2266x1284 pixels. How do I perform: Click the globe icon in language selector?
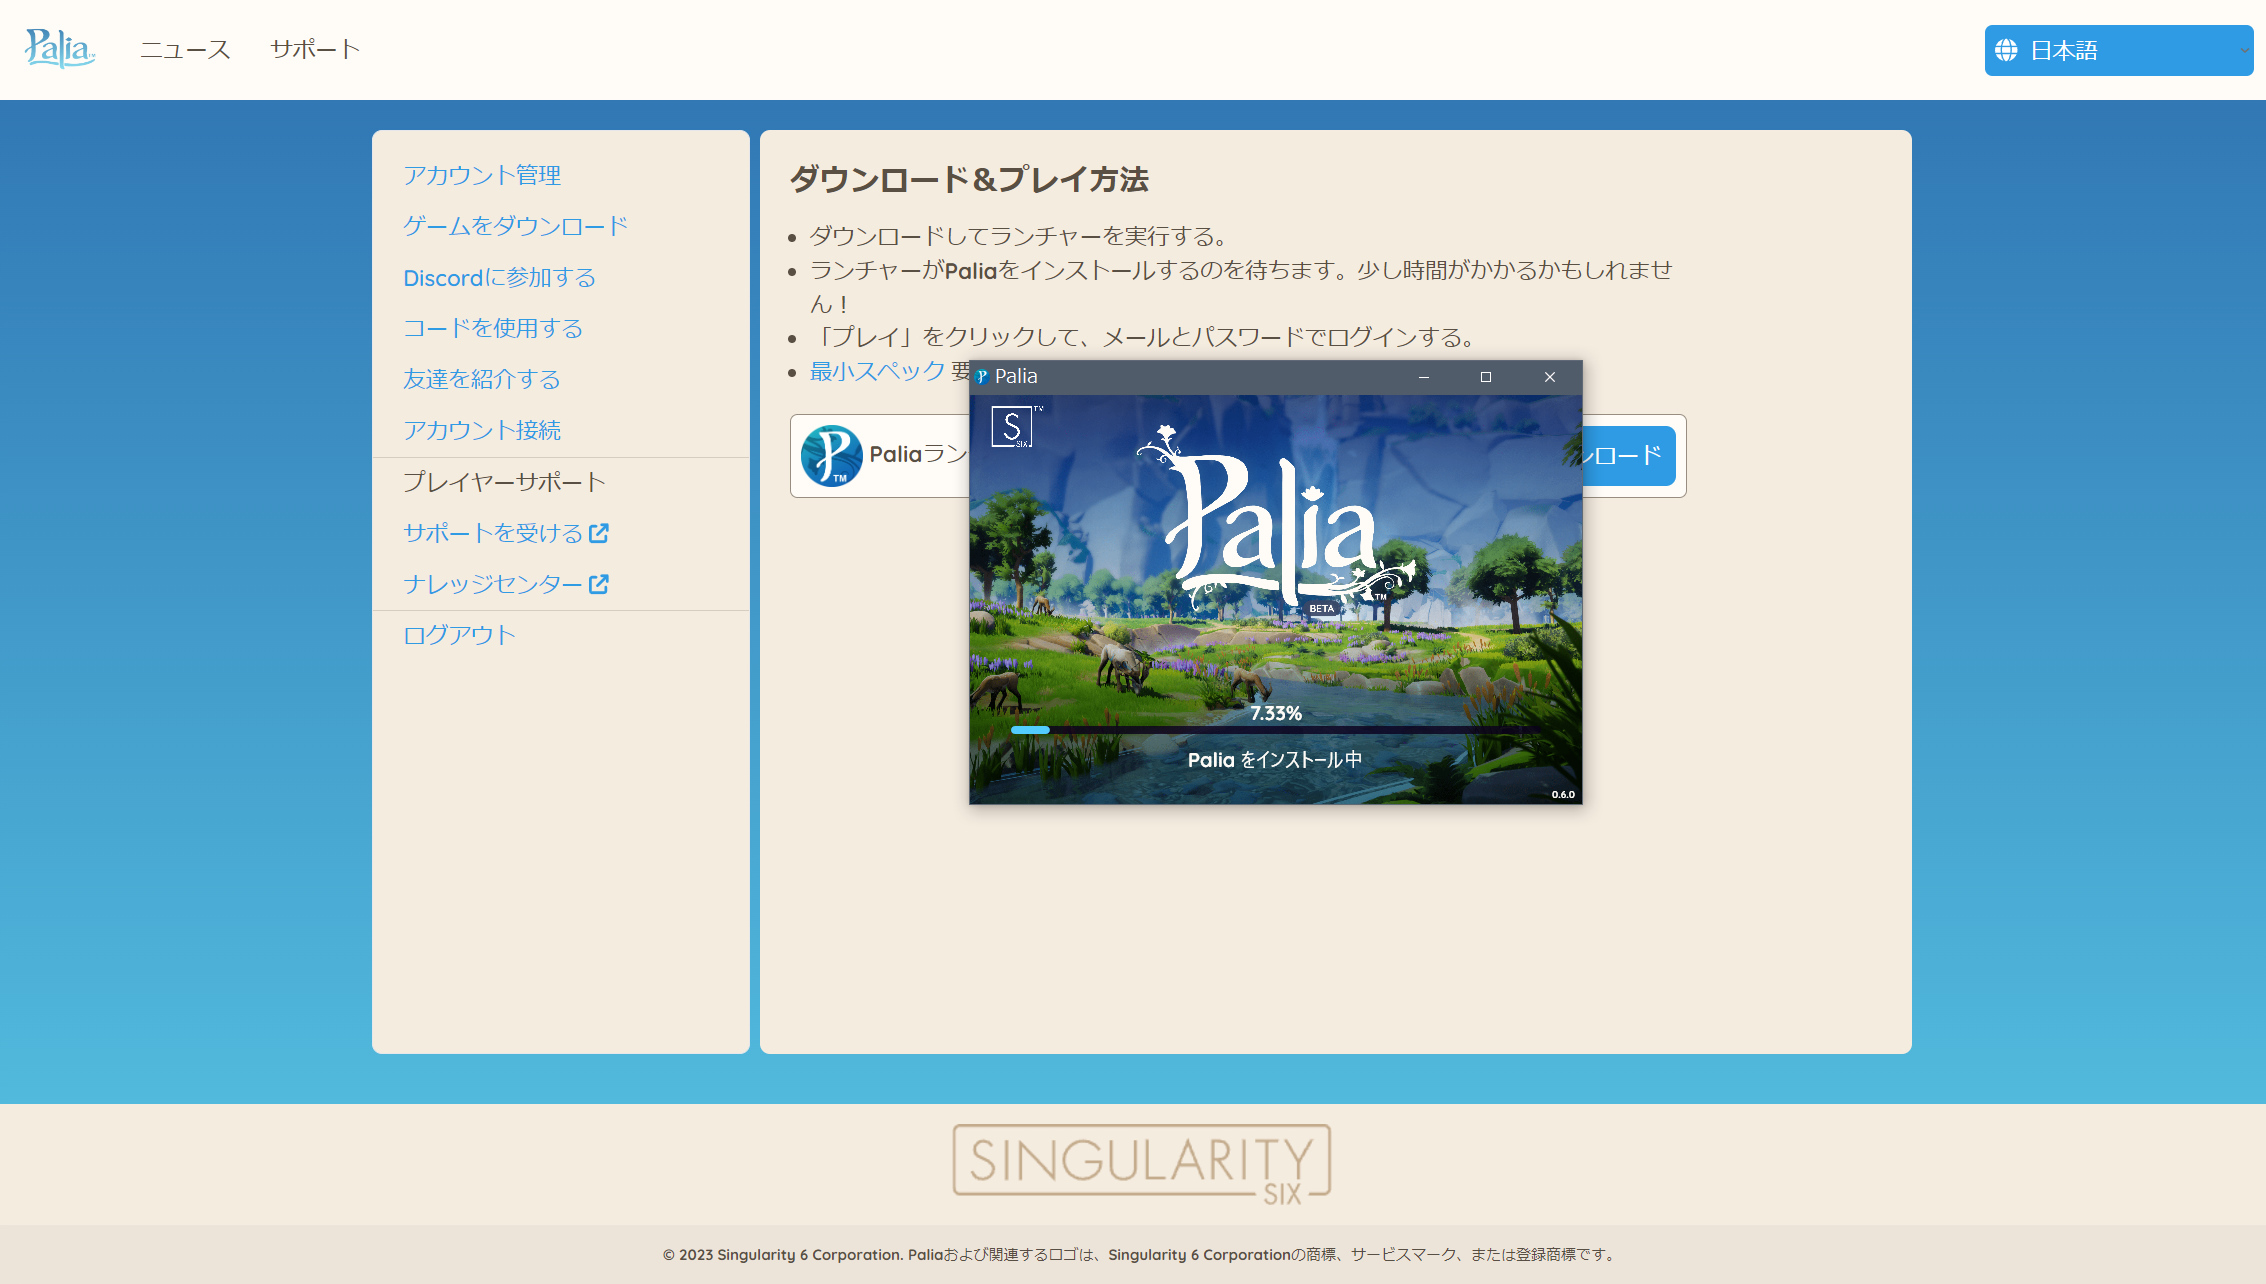coord(2006,50)
